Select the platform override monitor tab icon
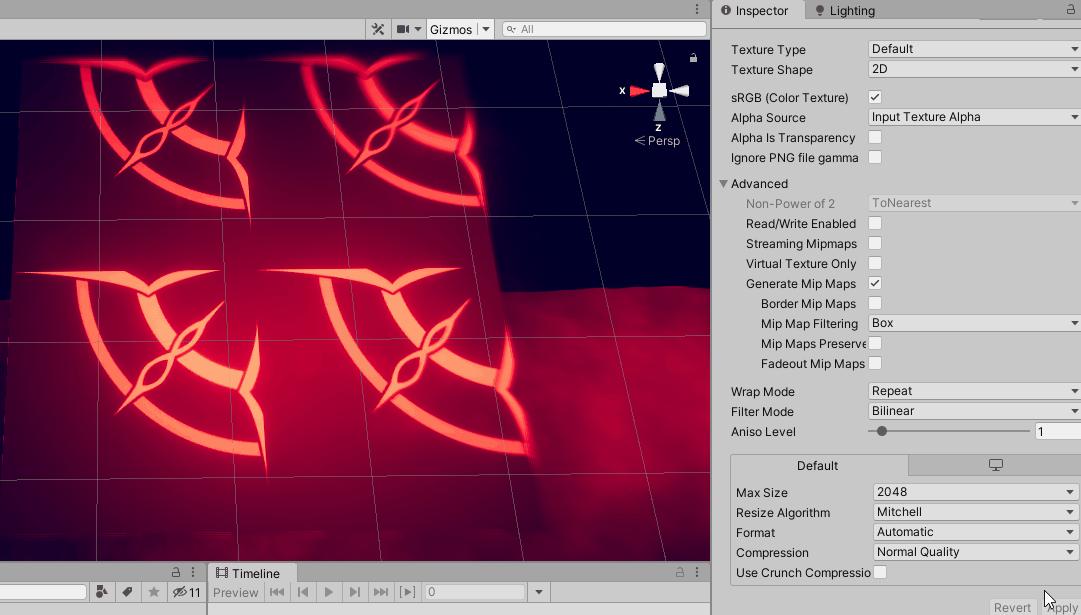 [x=994, y=465]
